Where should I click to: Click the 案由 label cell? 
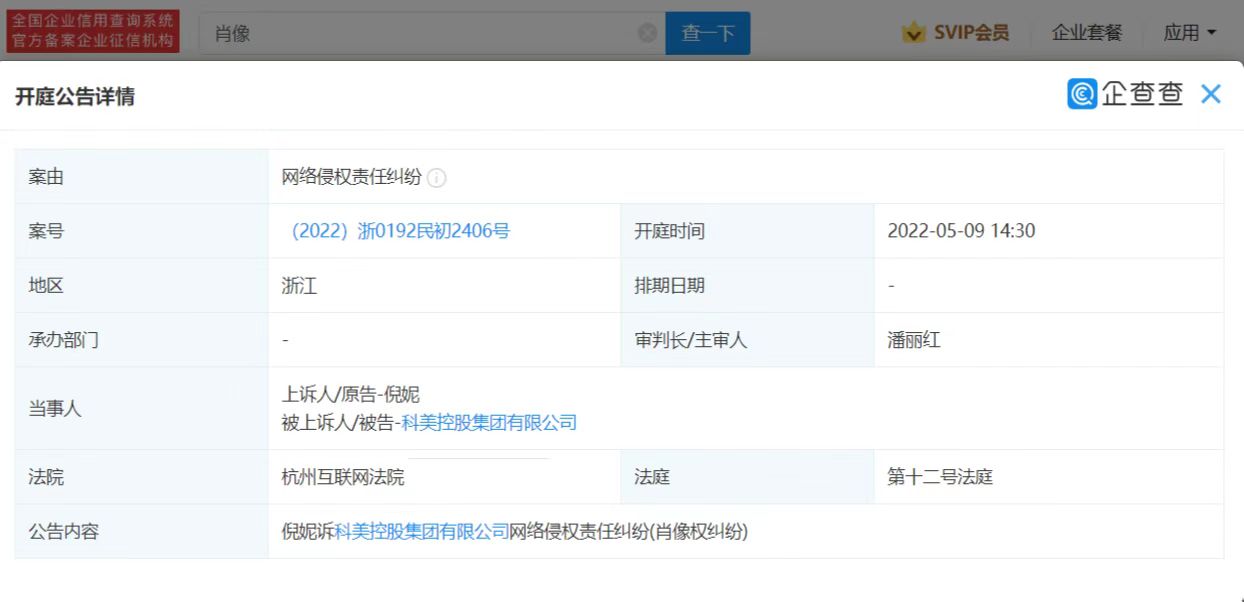pos(141,177)
